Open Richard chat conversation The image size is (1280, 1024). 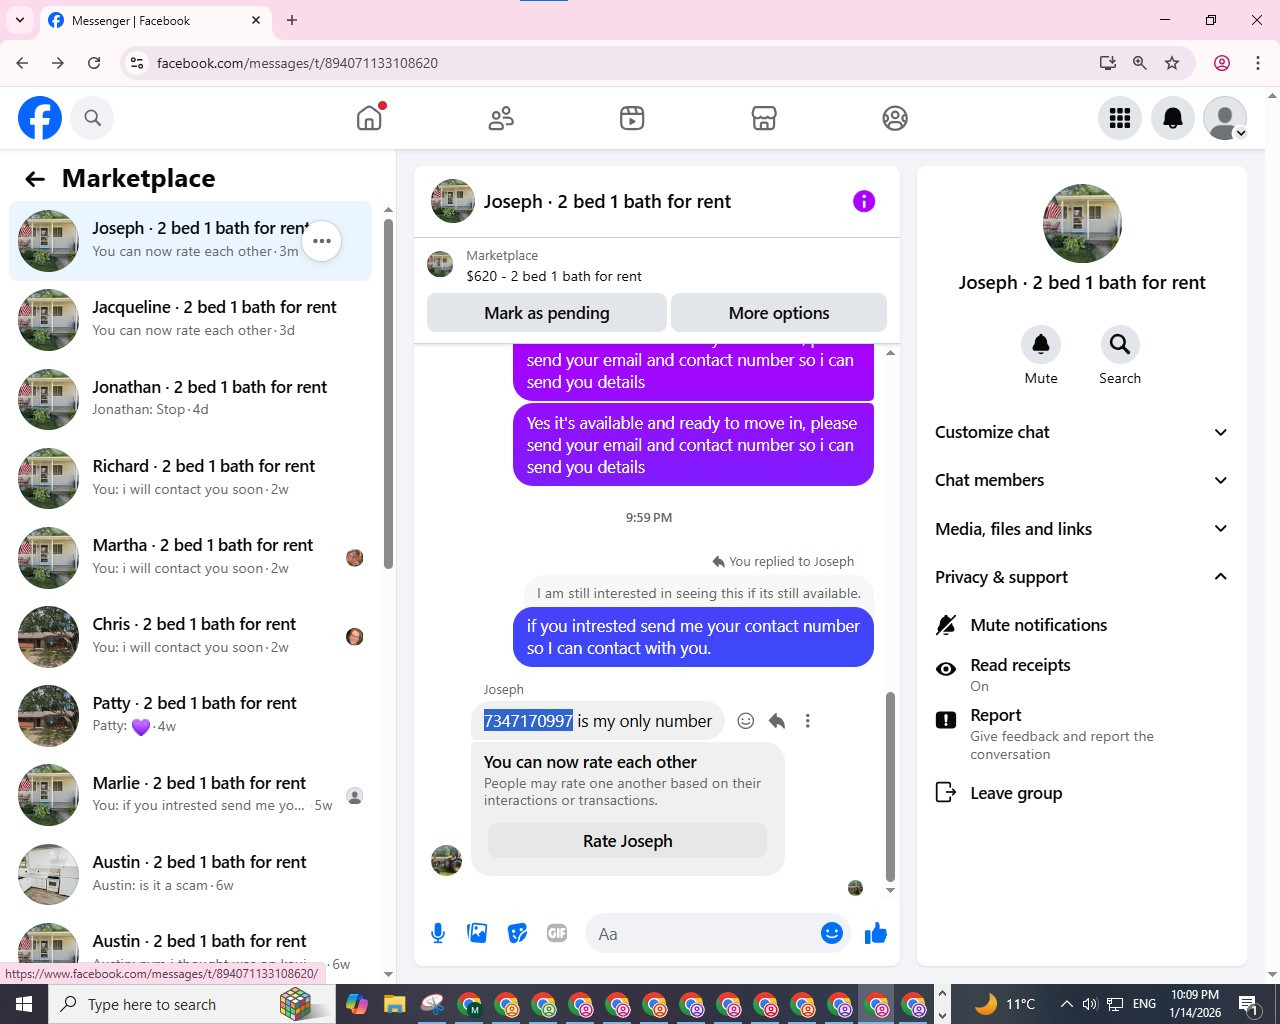click(x=190, y=478)
